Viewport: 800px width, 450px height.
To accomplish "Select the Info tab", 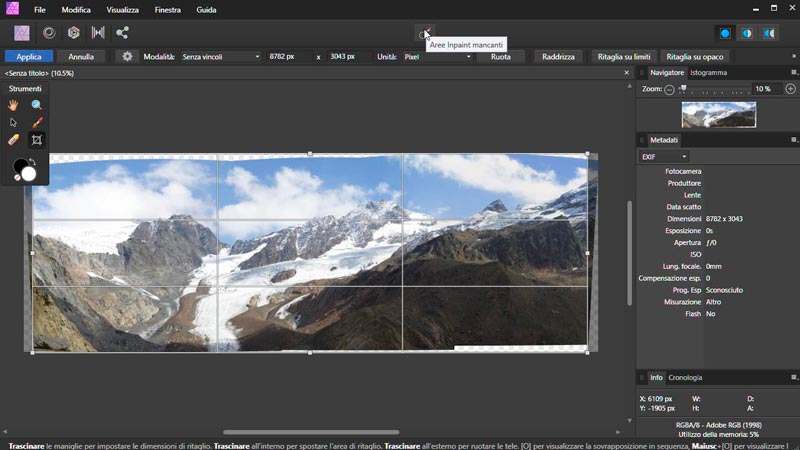I will (656, 378).
